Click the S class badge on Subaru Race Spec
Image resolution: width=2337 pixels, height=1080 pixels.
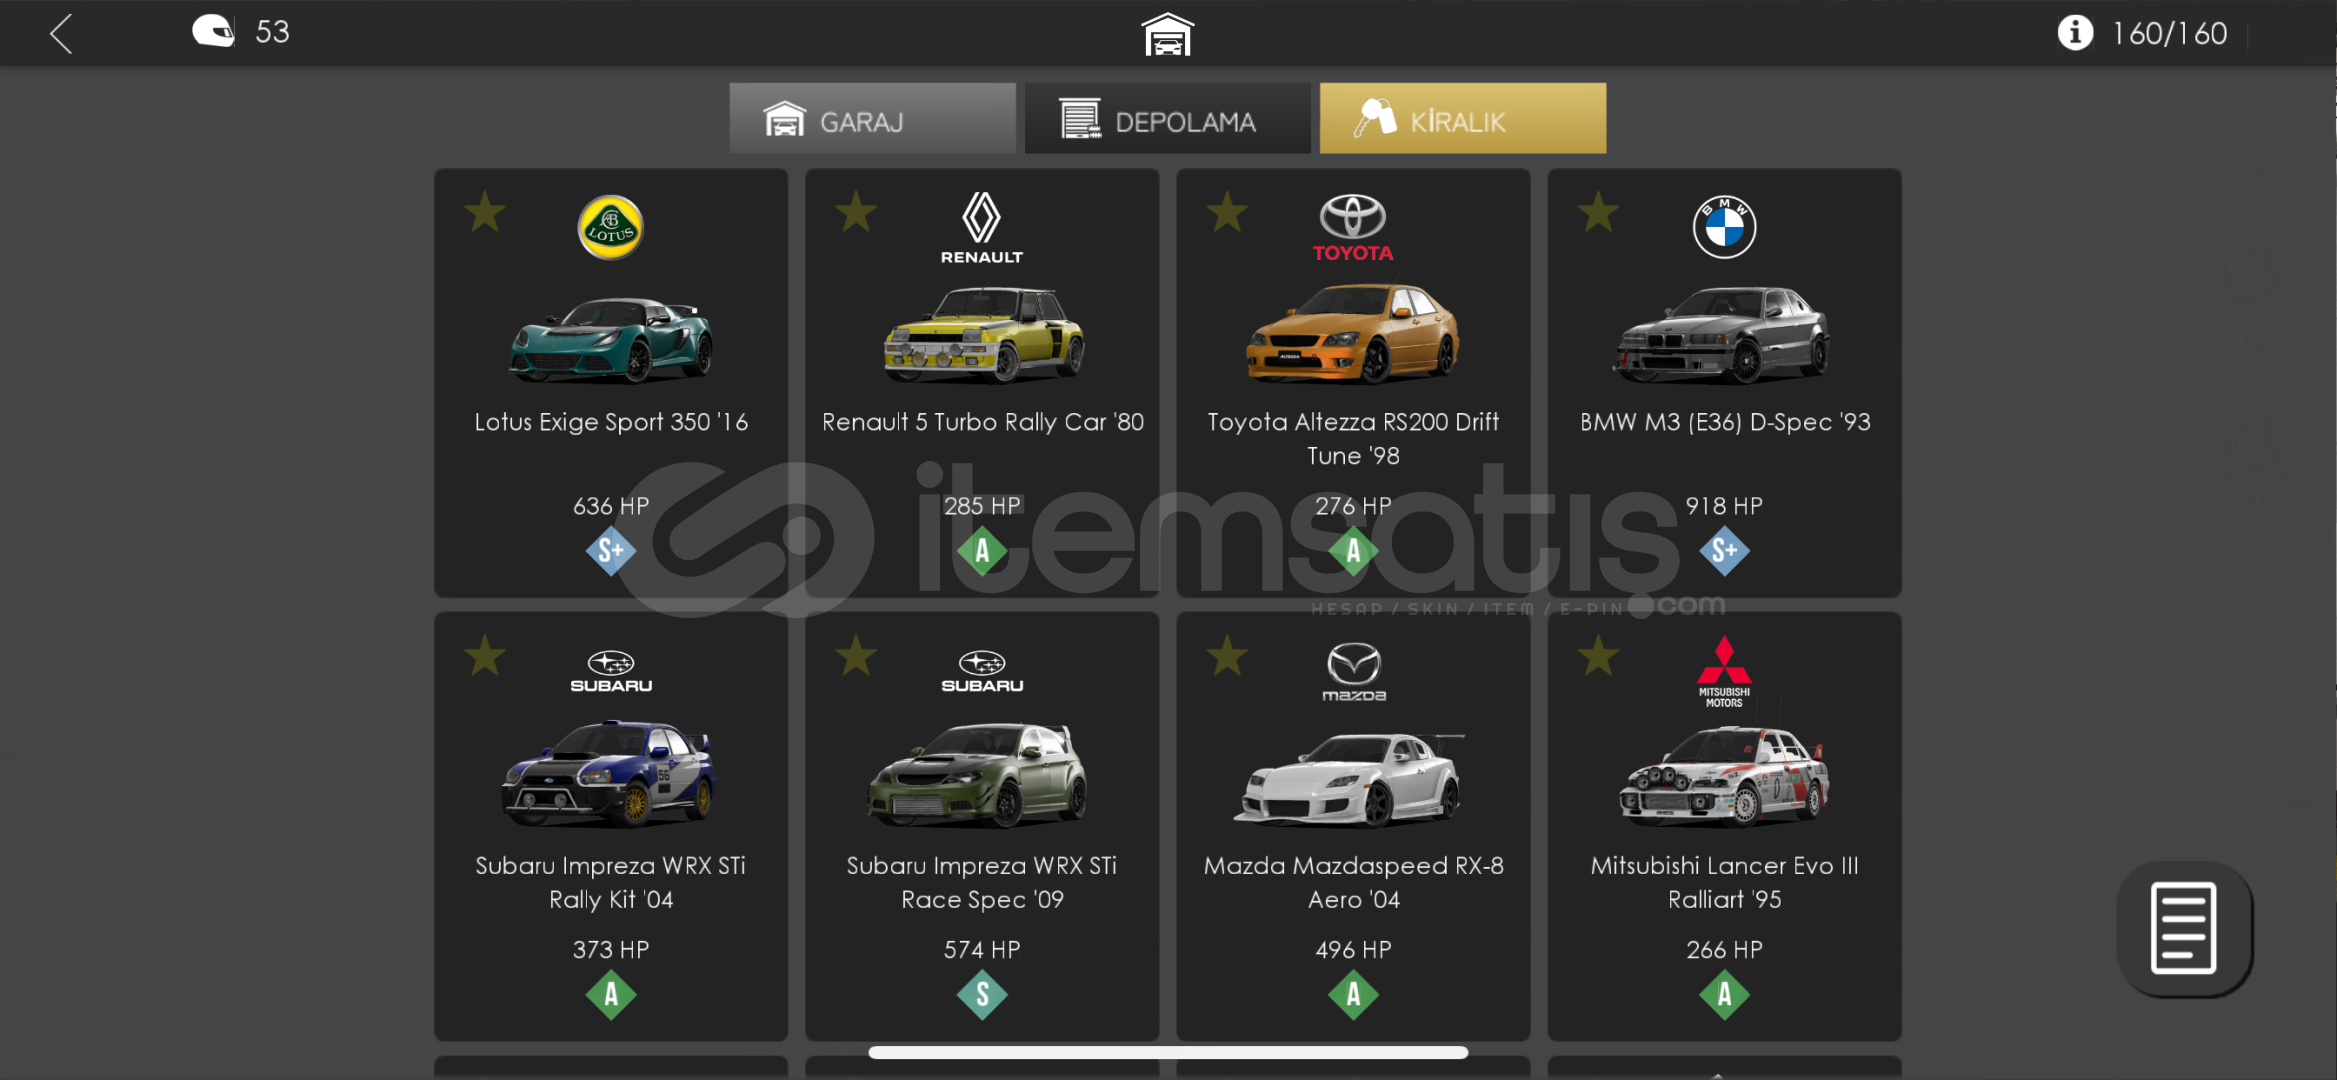[x=982, y=995]
